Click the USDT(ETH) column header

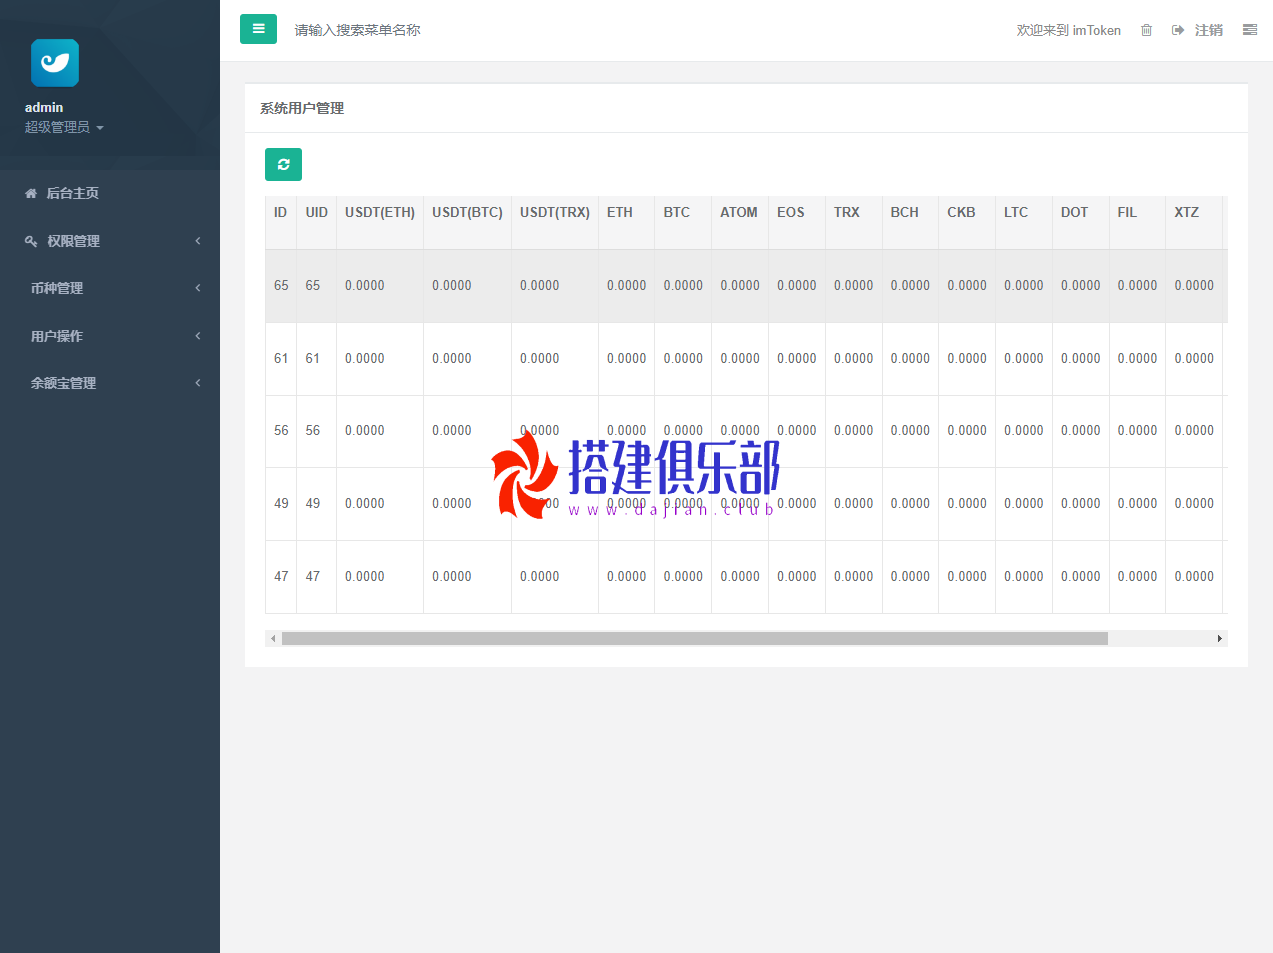(379, 212)
